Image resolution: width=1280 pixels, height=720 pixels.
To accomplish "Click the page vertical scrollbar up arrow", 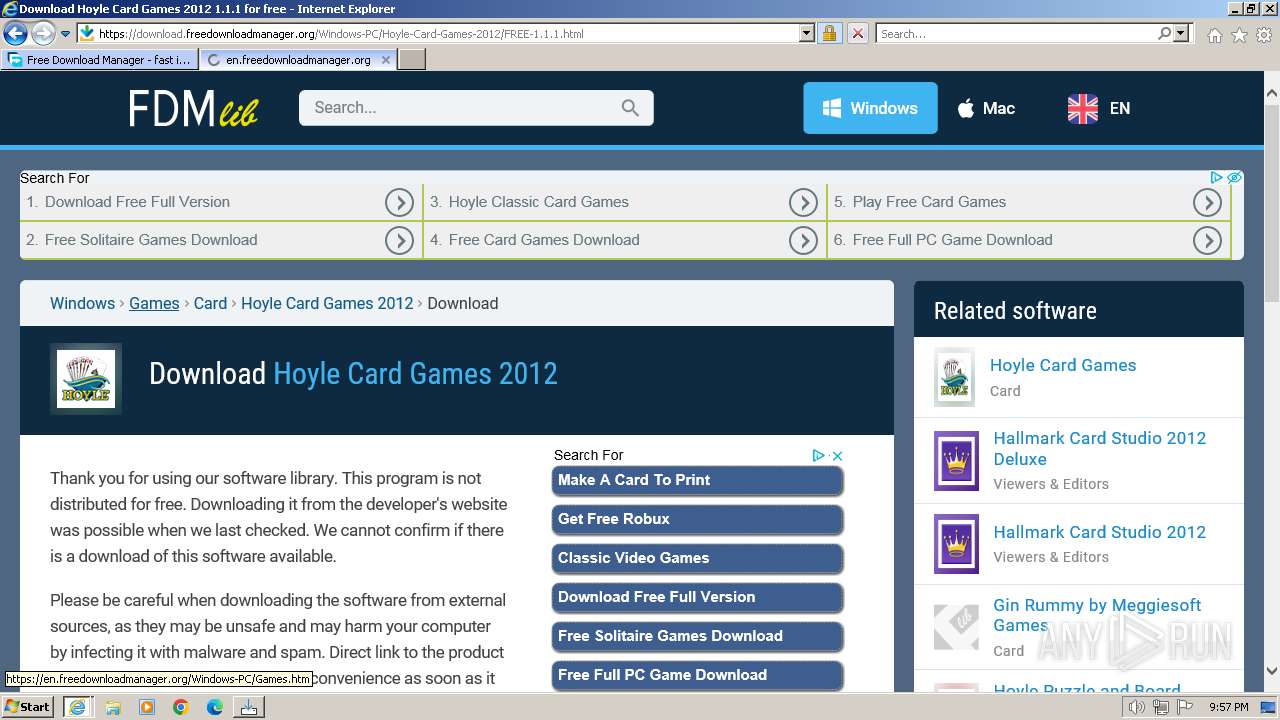I will (x=1272, y=93).
